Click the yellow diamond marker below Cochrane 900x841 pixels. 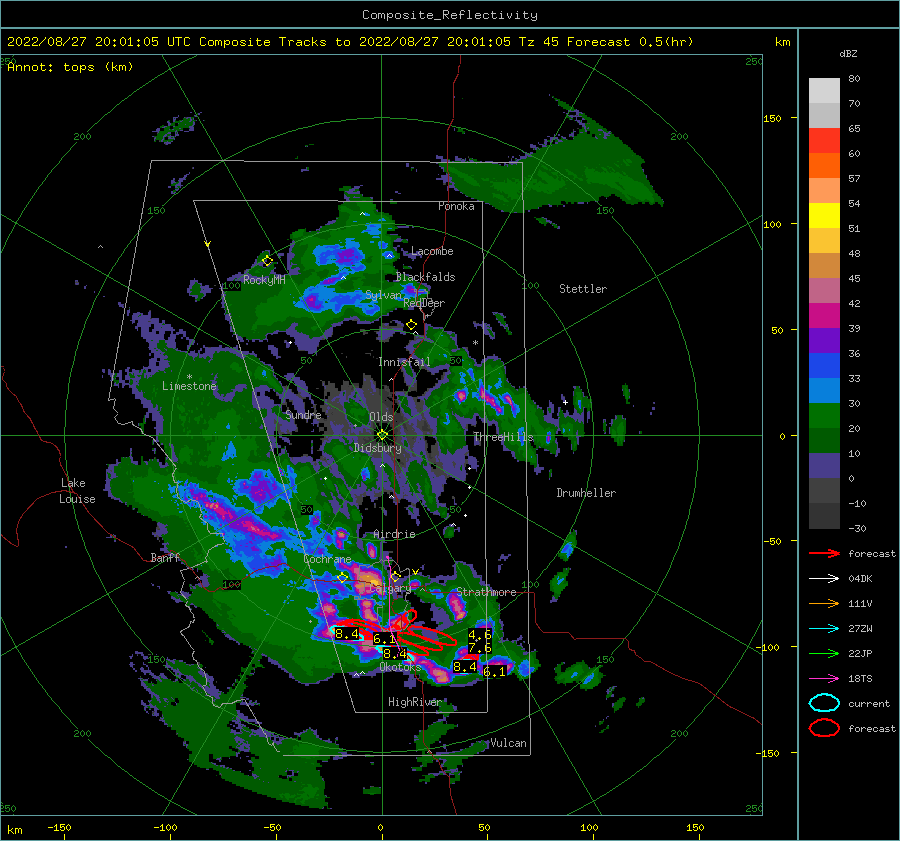(342, 578)
